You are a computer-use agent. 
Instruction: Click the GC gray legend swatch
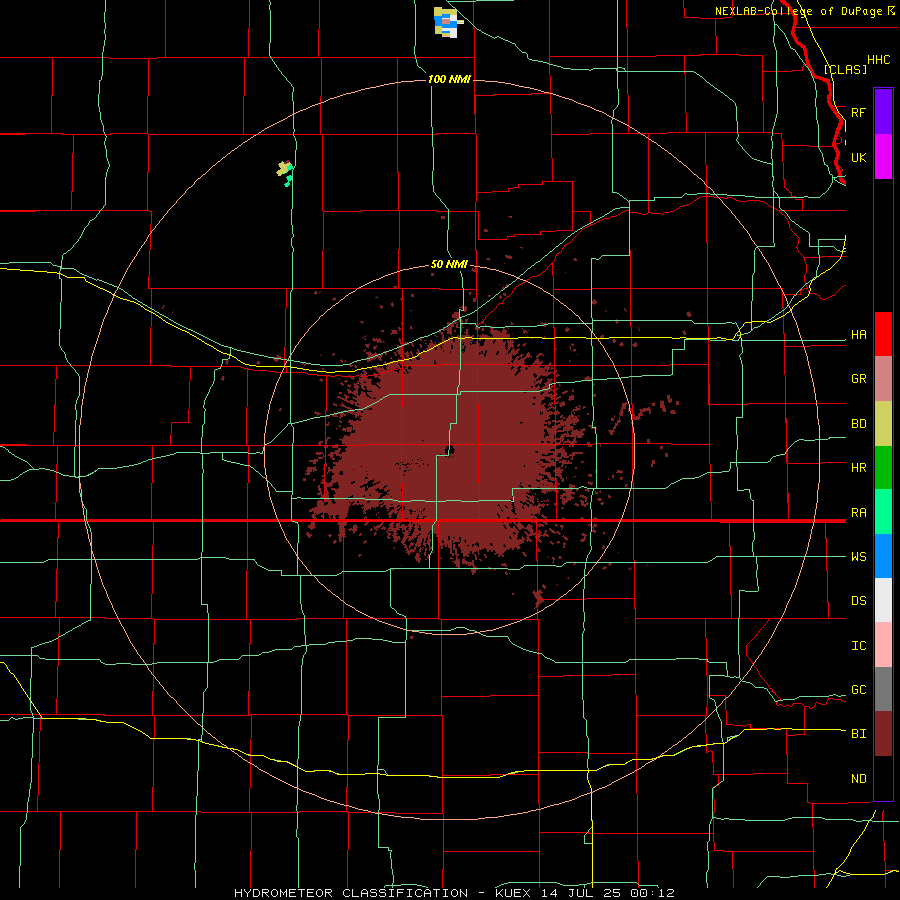point(883,689)
